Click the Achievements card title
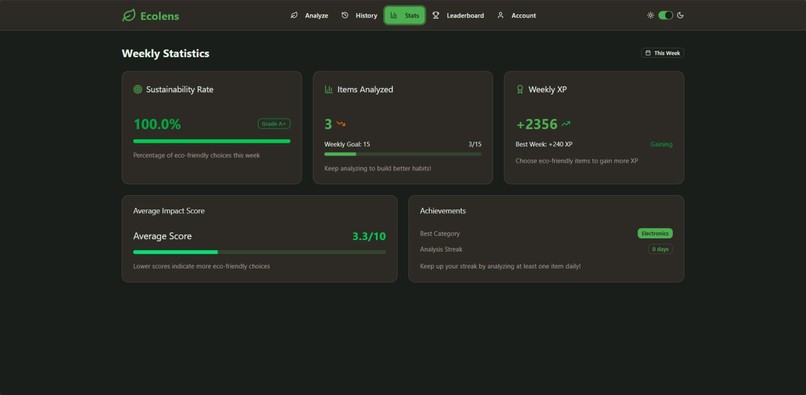Screen dimensions: 806x395 pos(443,211)
